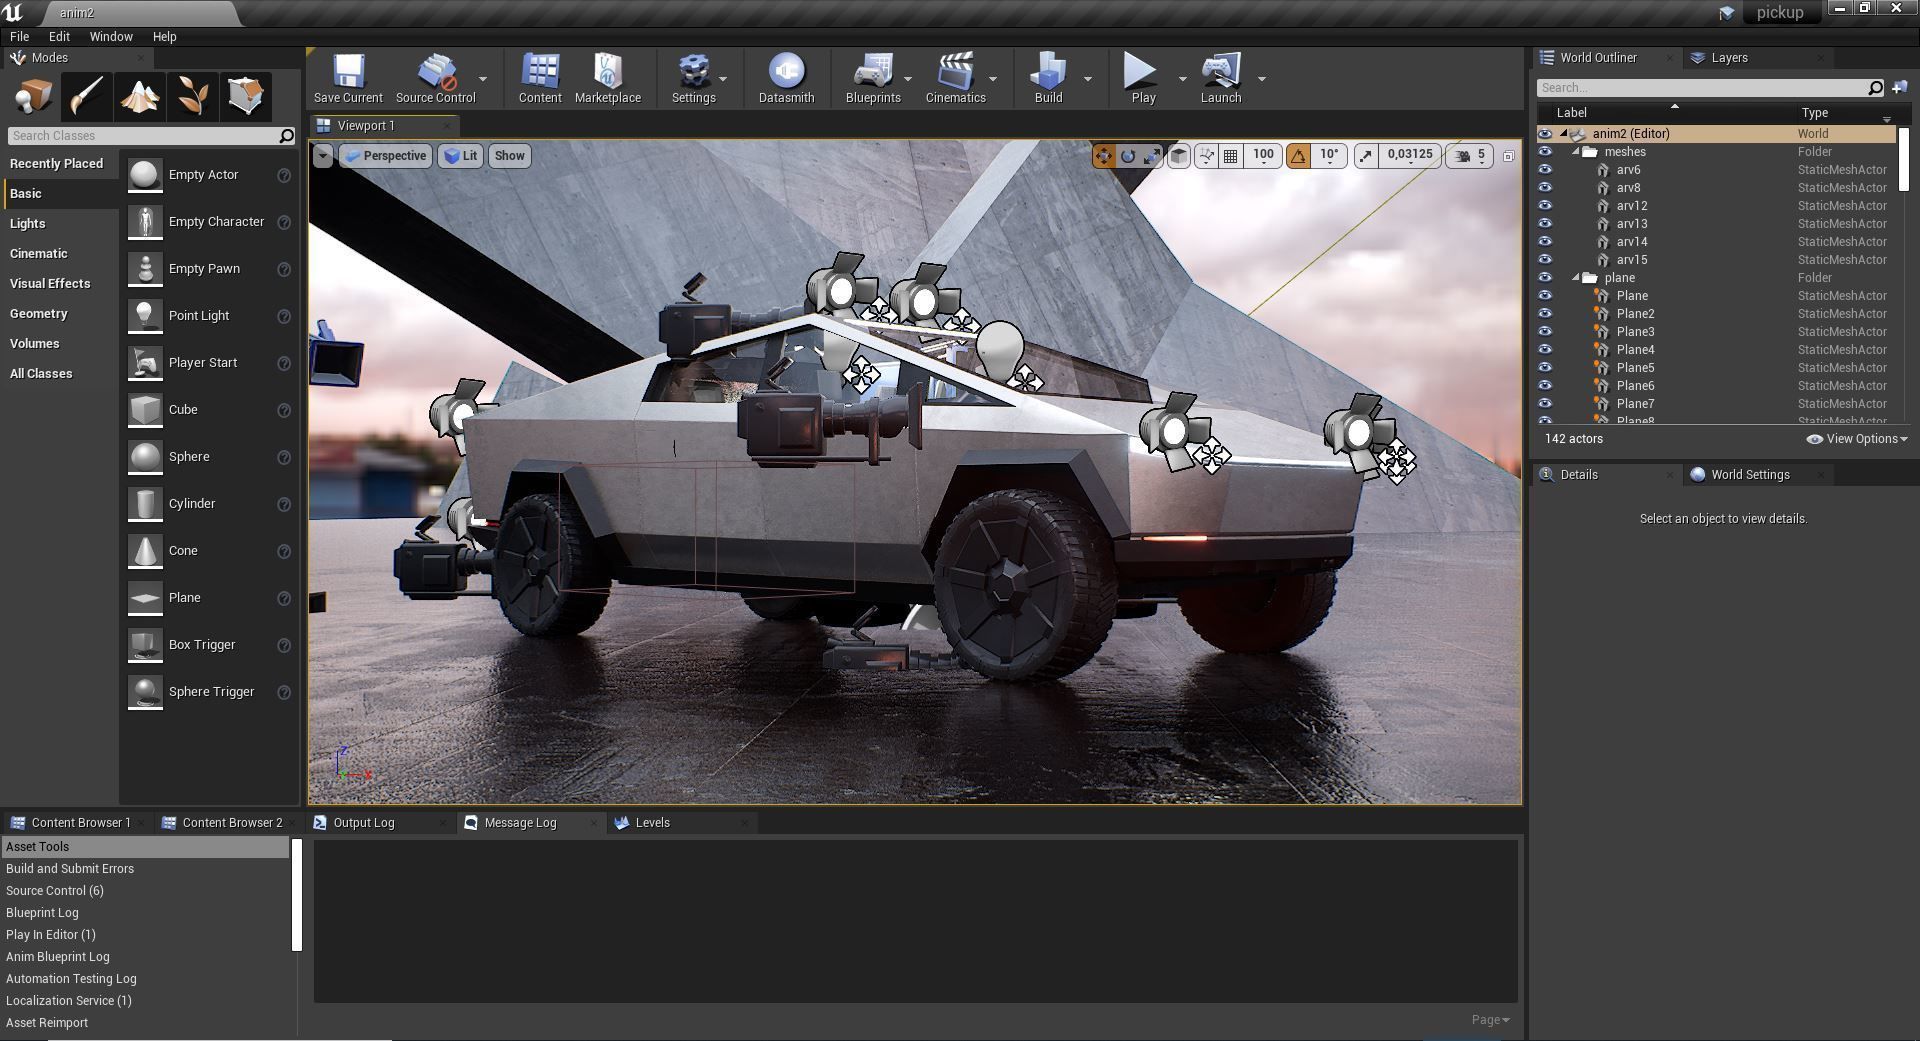Open View Options in World Outliner
This screenshot has width=1920, height=1041.
(1857, 439)
